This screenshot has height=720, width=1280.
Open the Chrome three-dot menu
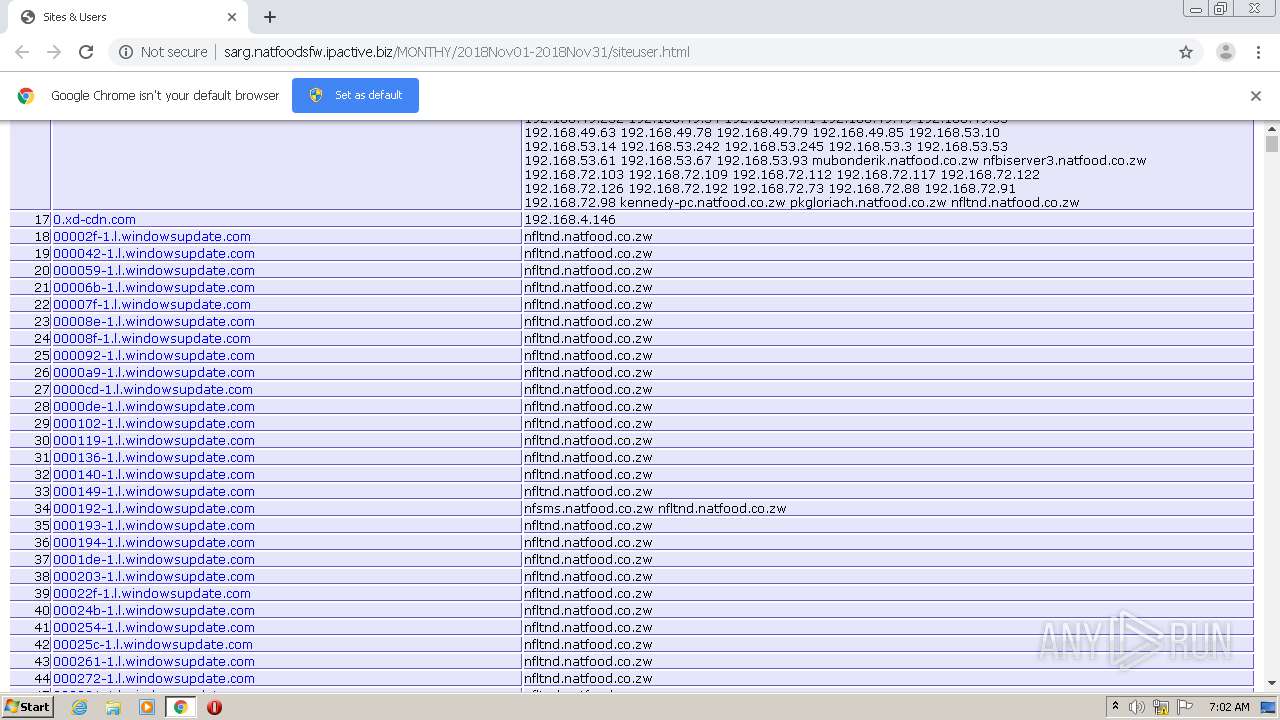1258,52
